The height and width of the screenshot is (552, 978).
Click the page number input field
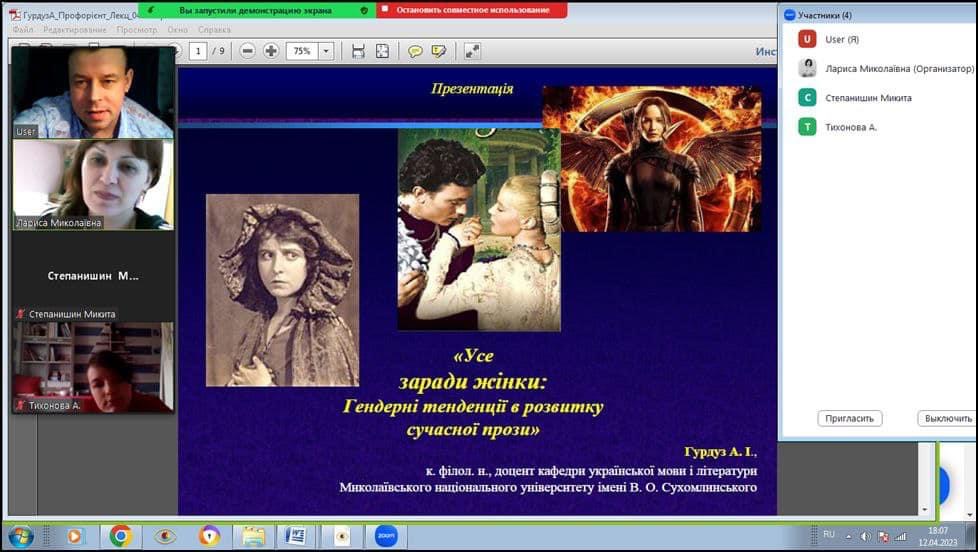pos(198,51)
